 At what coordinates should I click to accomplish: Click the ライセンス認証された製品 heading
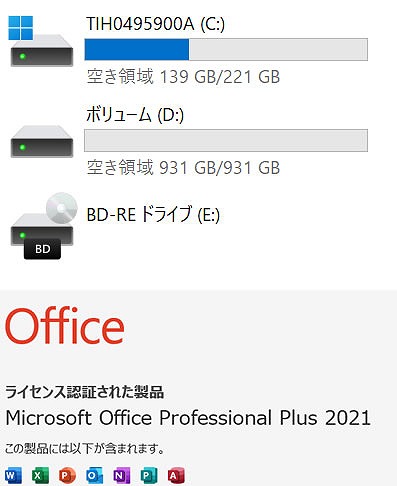tap(84, 392)
